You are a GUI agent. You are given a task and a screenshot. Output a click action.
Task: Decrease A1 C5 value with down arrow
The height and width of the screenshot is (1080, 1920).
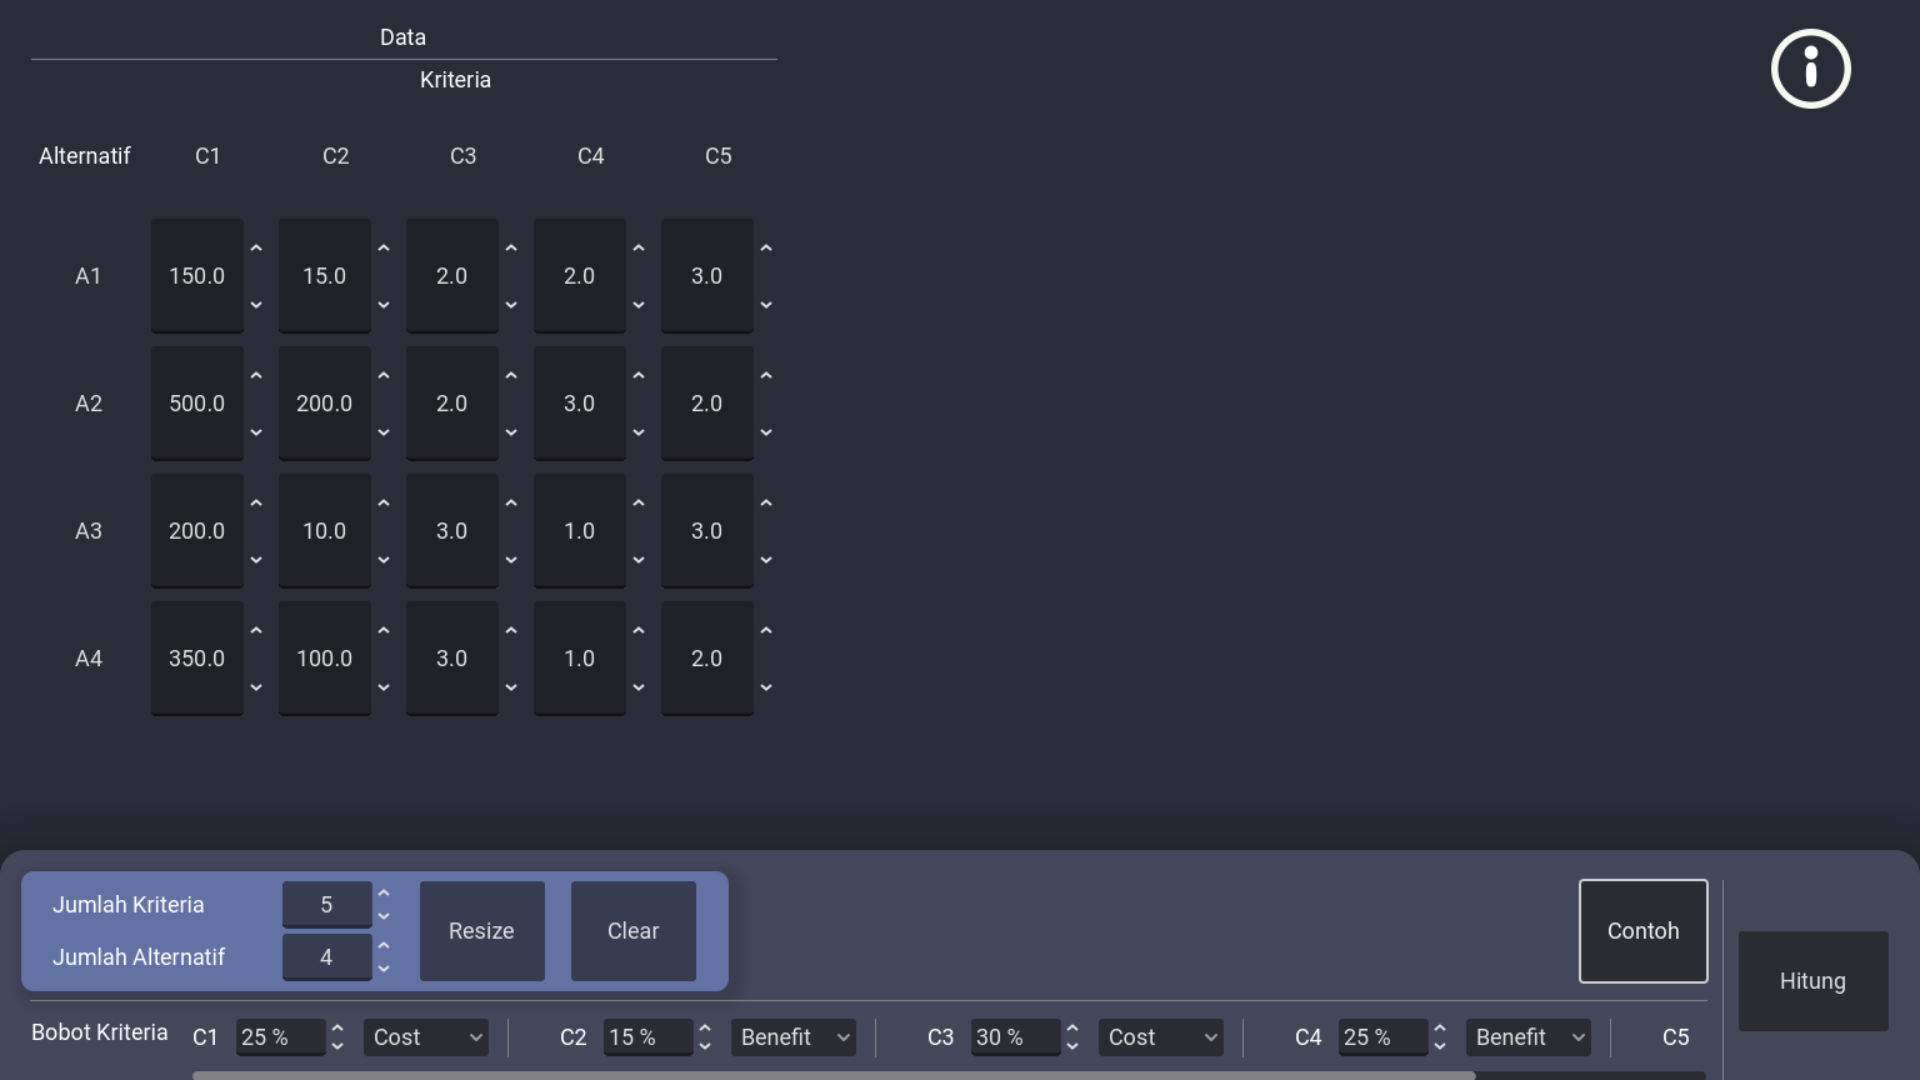coord(766,305)
